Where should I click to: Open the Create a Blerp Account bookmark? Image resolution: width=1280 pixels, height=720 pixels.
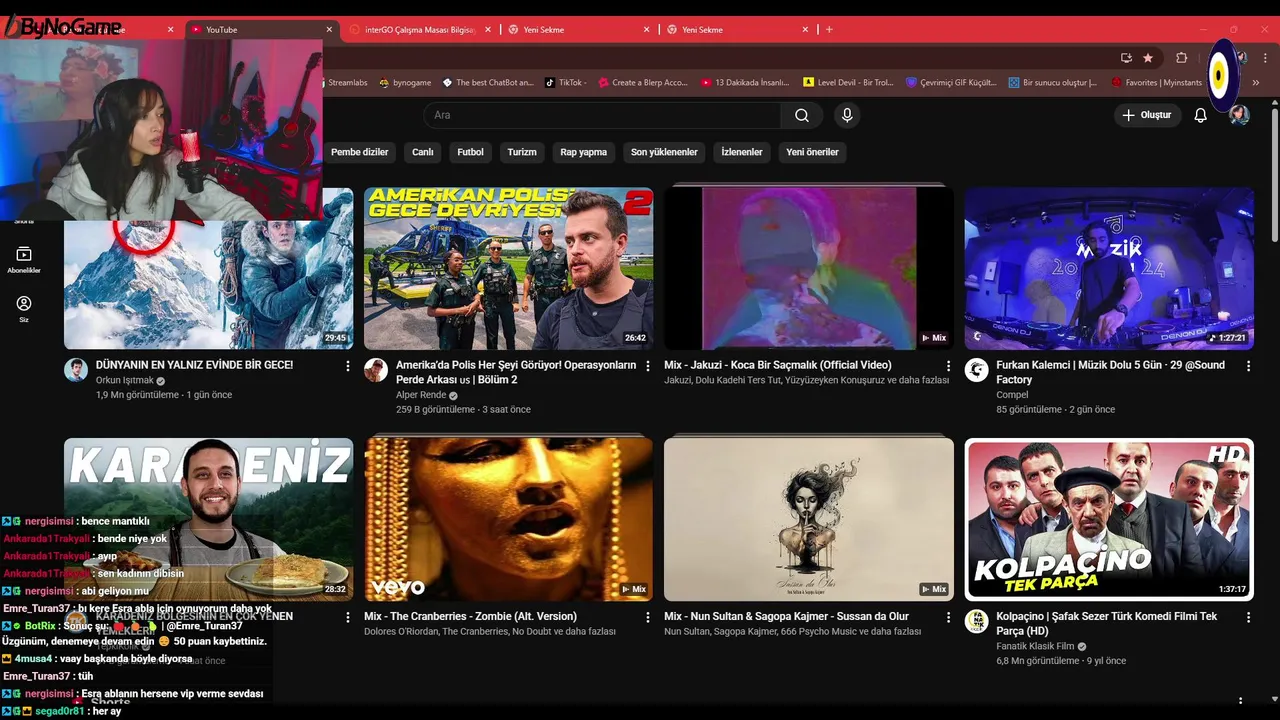point(643,83)
